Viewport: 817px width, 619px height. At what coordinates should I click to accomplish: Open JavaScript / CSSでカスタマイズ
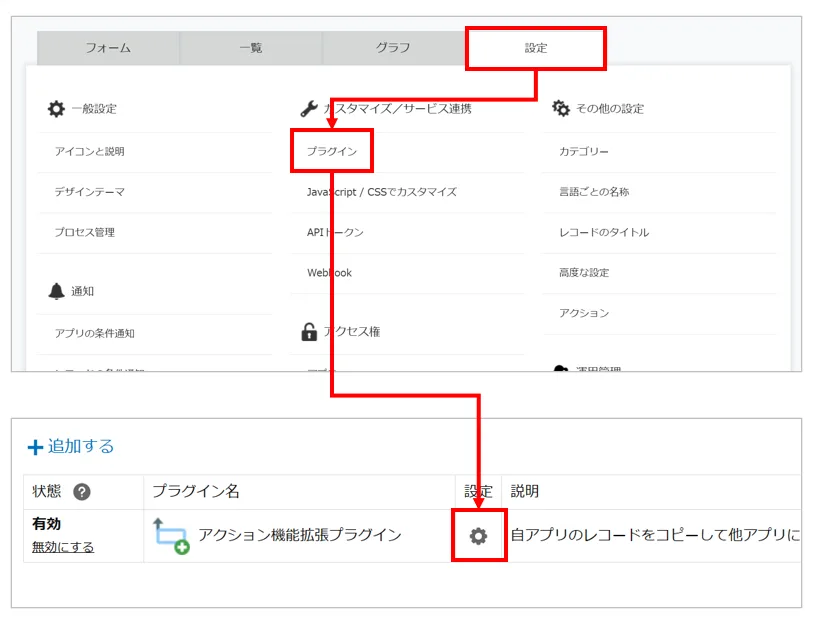click(381, 192)
